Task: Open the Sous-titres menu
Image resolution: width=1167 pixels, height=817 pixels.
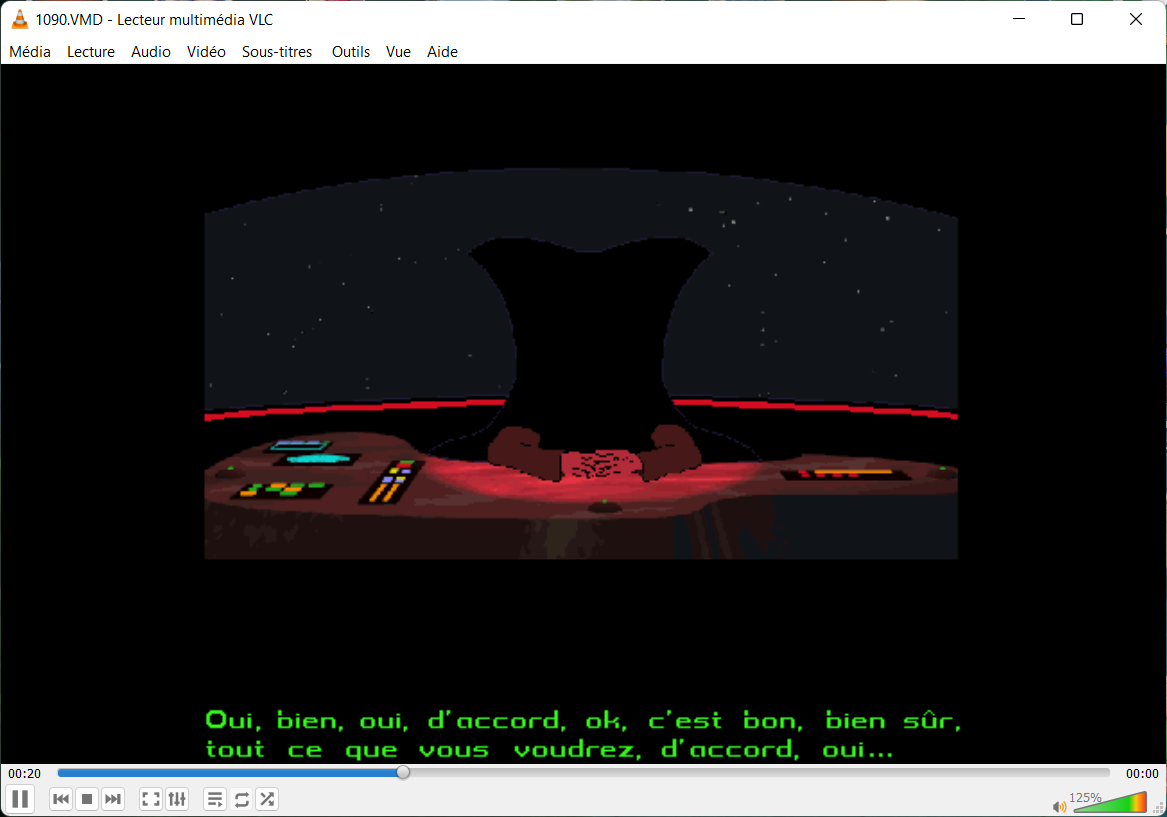Action: (277, 51)
